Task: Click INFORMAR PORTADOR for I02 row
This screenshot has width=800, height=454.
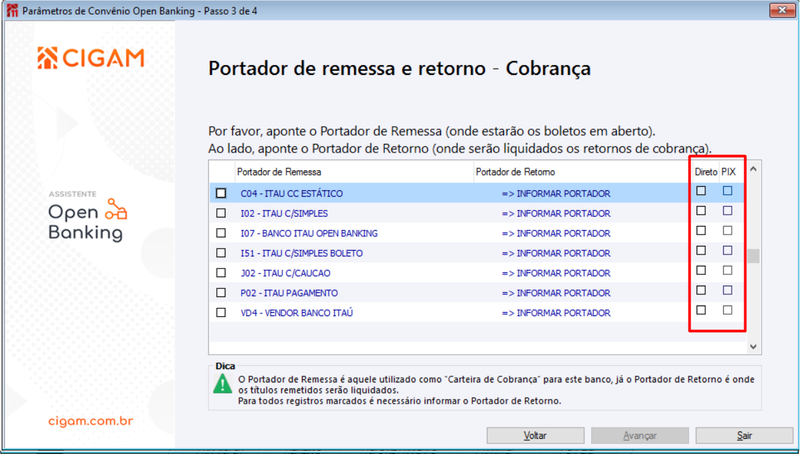Action: point(556,213)
